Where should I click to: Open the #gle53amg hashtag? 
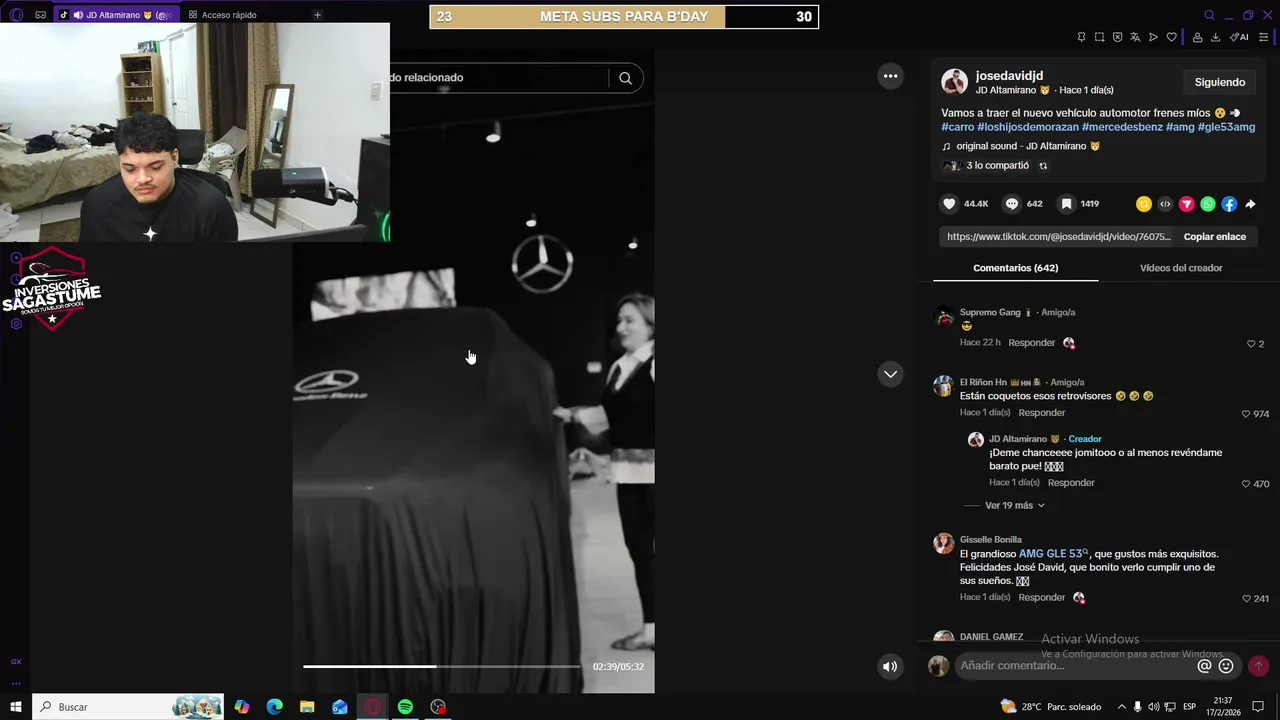coord(1226,127)
